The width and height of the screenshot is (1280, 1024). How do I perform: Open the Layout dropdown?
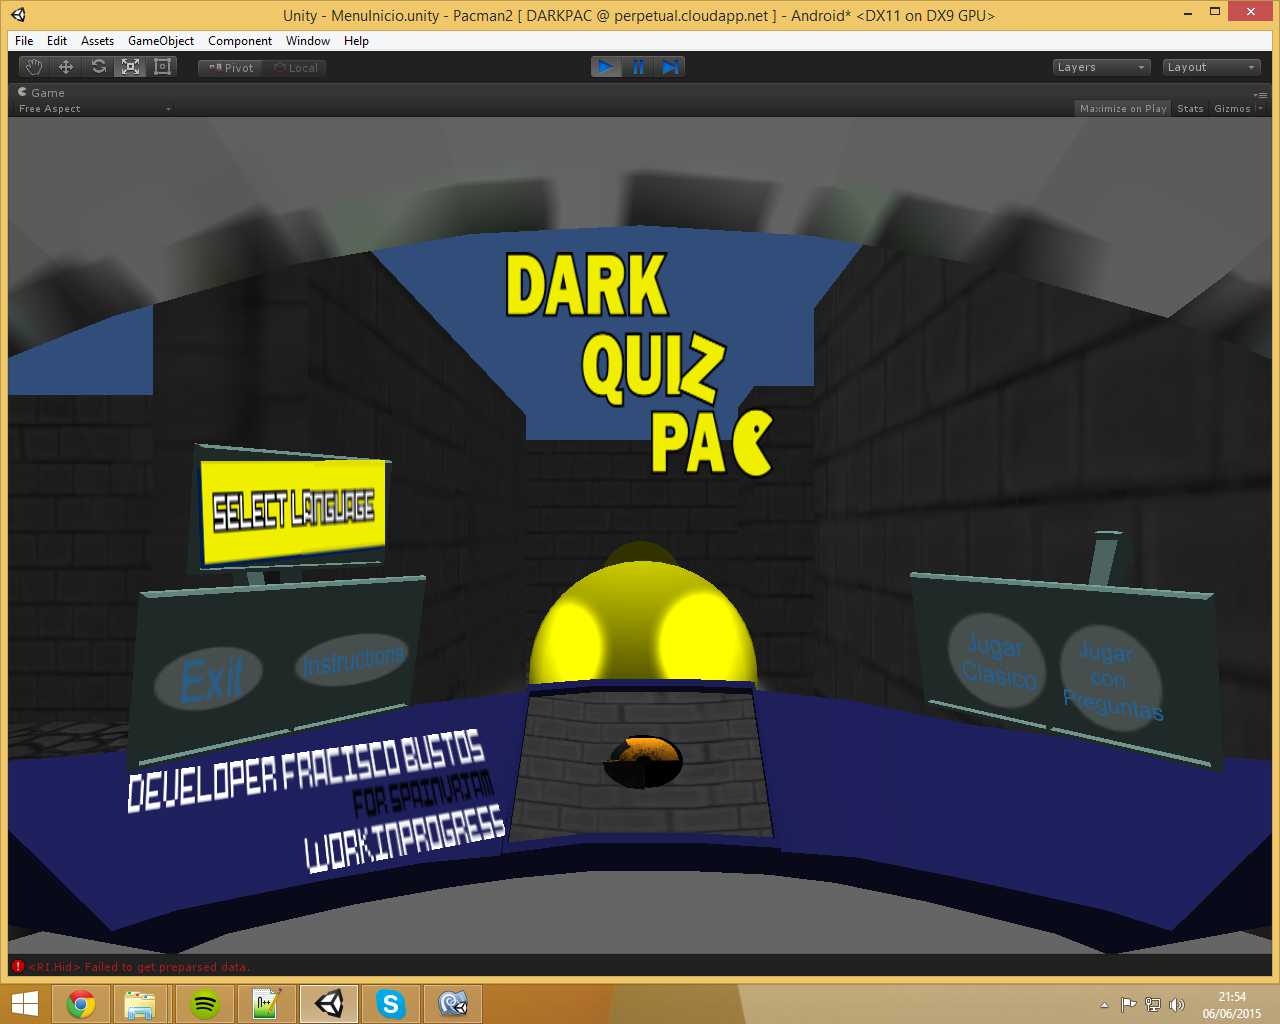[x=1211, y=67]
